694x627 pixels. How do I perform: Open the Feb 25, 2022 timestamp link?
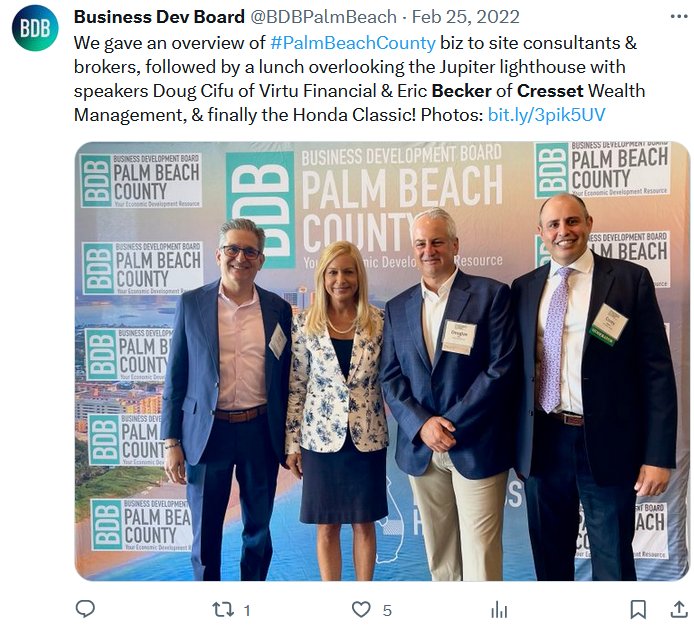click(466, 17)
